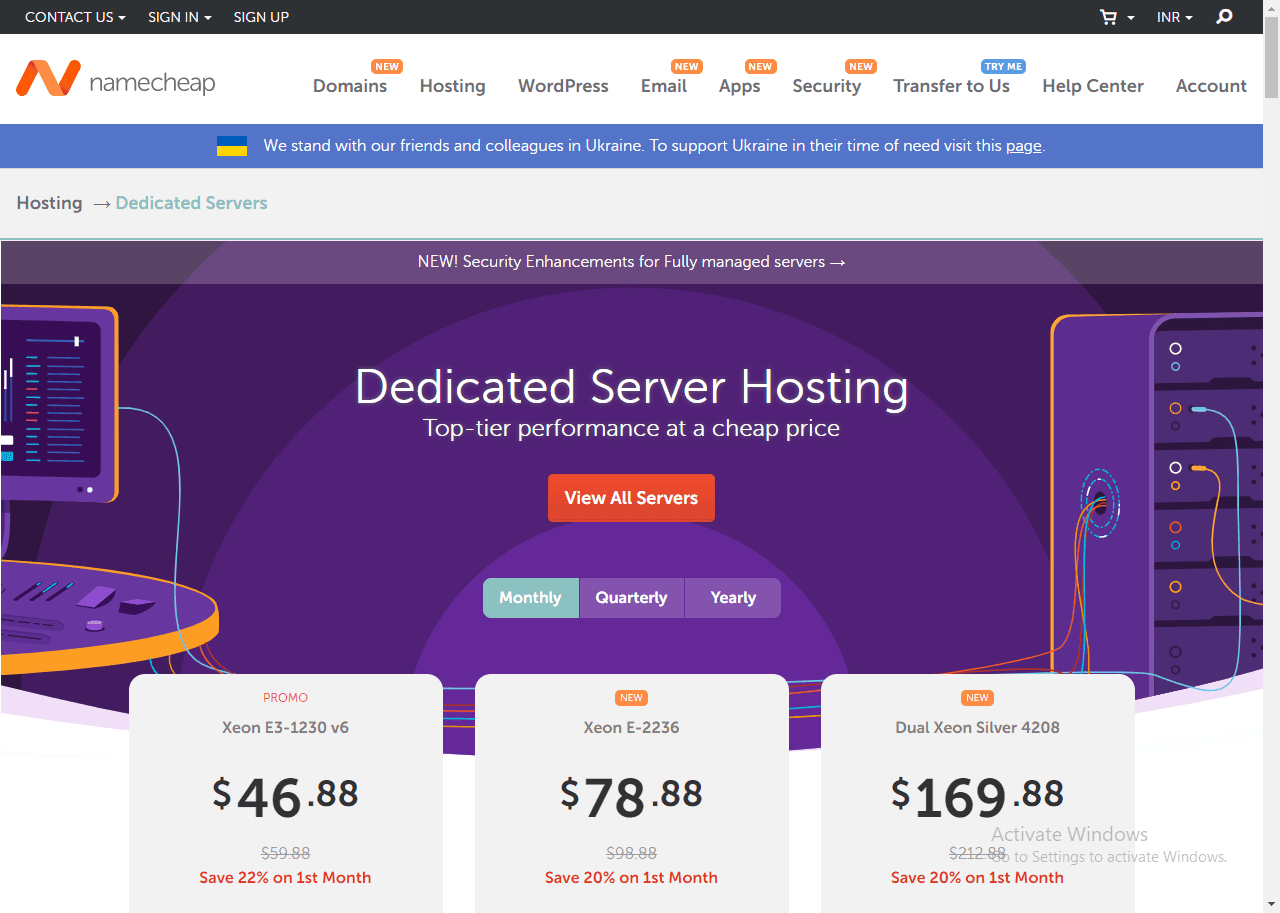The image size is (1280, 913).
Task: Open the Help Center menu
Action: [1093, 86]
